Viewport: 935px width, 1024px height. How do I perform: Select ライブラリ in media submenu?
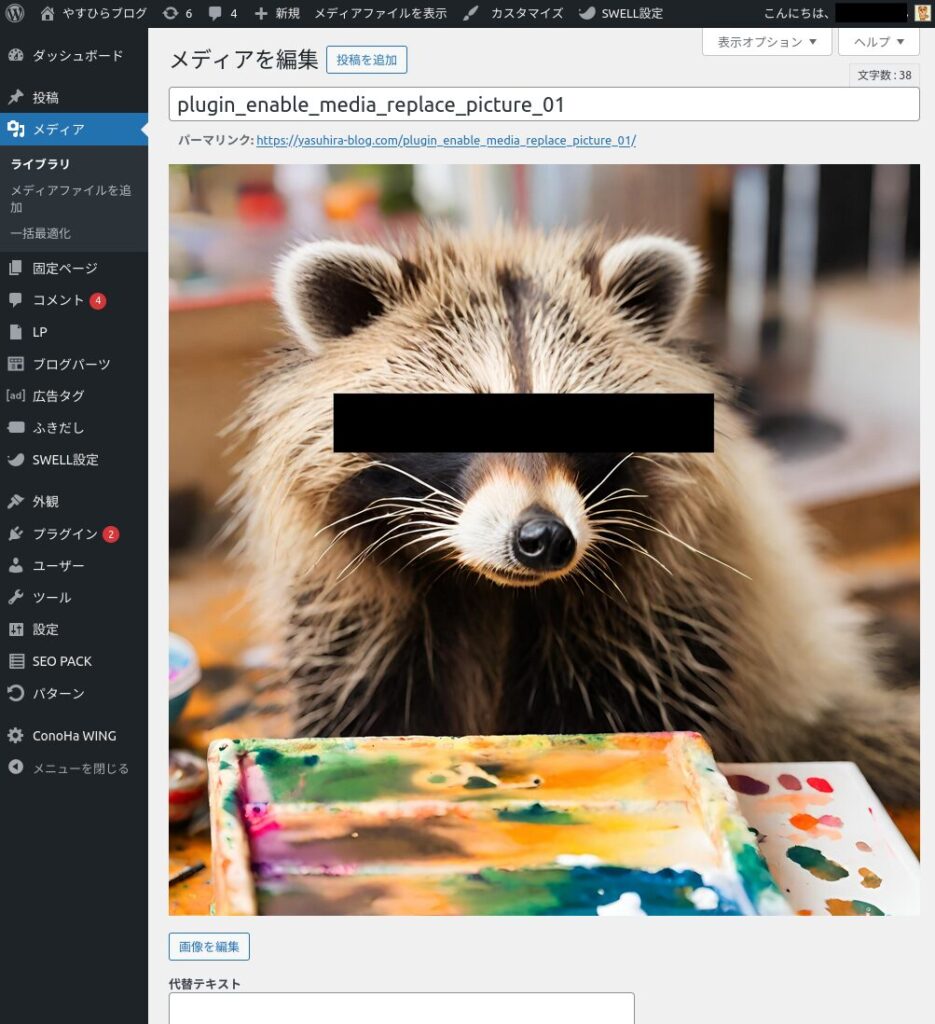pyautogui.click(x=40, y=164)
